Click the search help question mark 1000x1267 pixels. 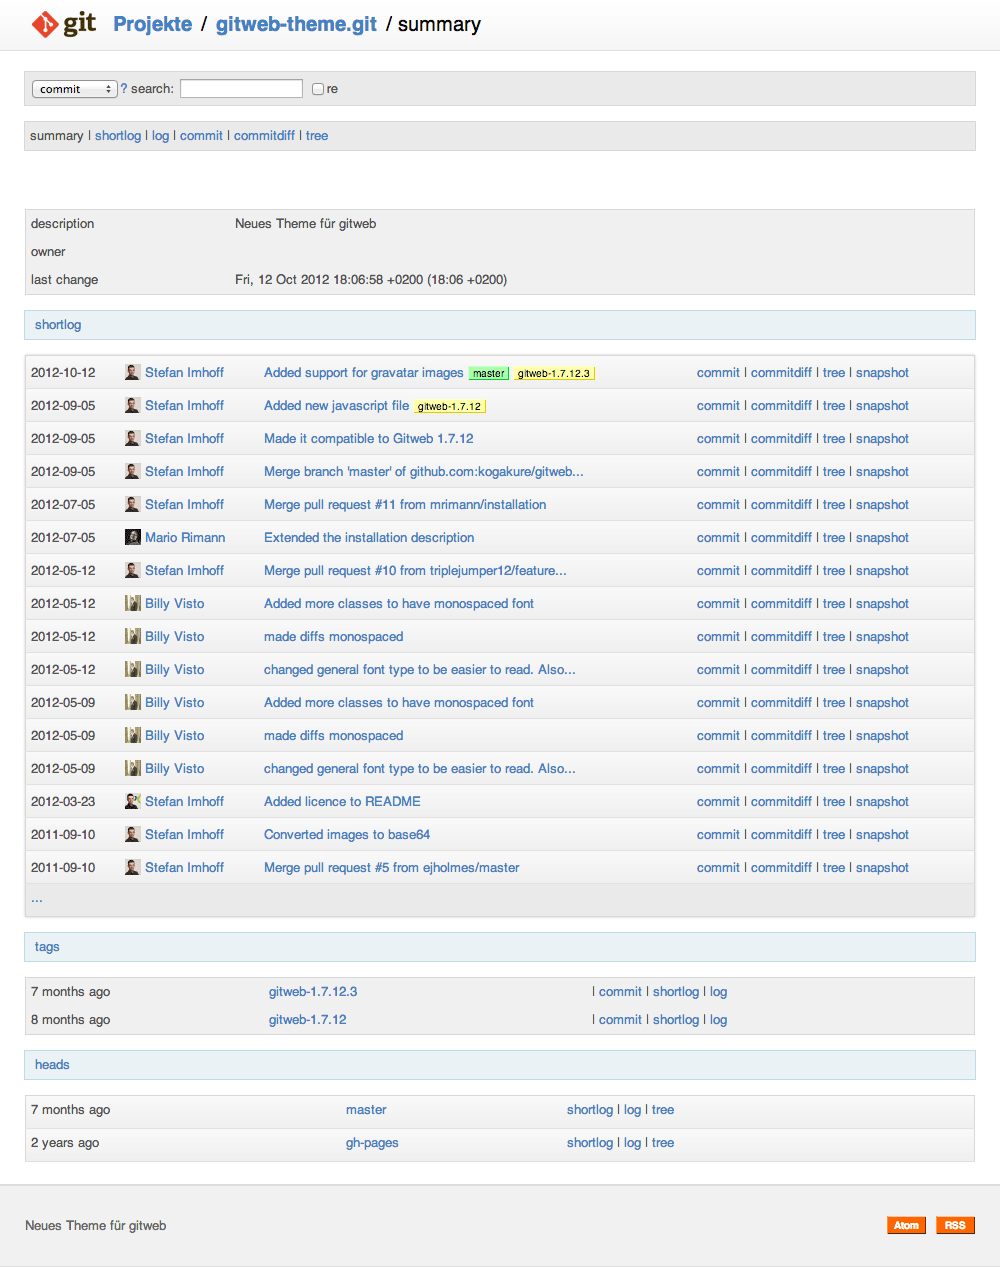(x=124, y=89)
